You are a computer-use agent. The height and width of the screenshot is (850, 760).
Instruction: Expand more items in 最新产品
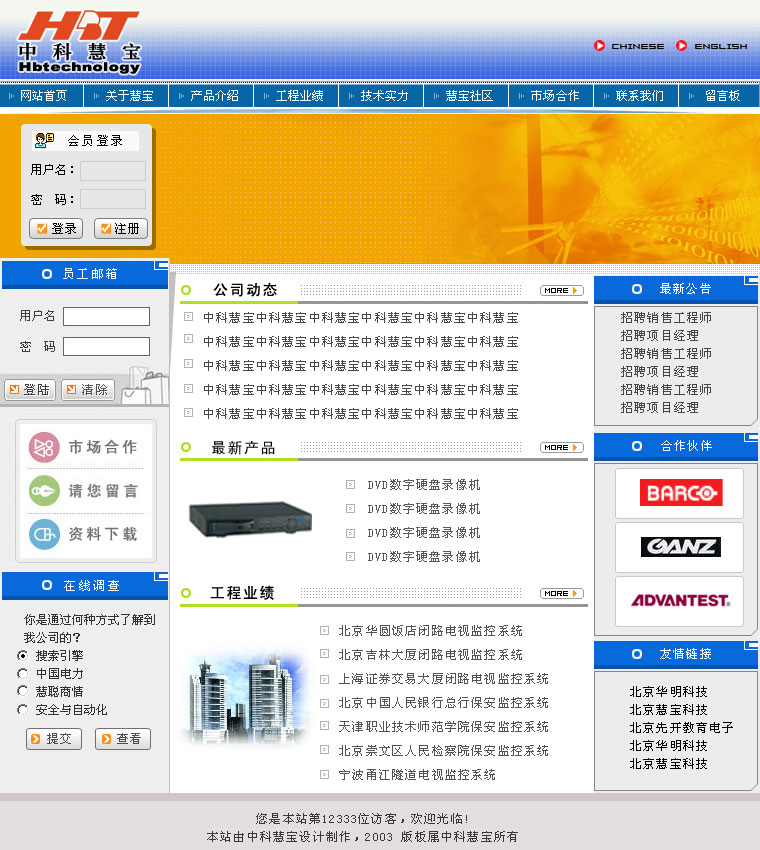[561, 448]
